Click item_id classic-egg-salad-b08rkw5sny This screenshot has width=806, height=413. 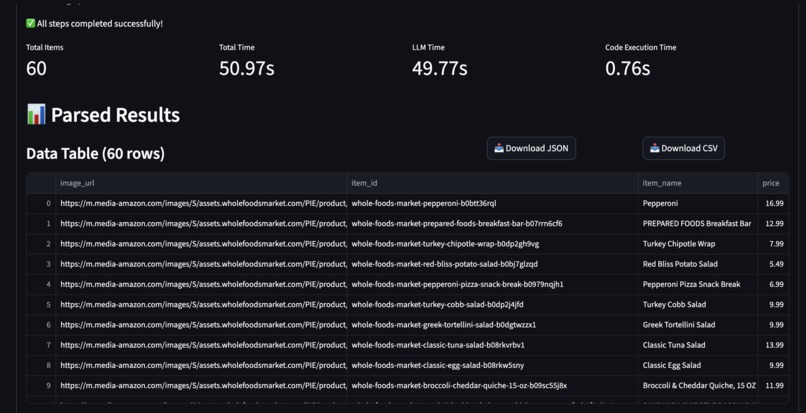coord(492,365)
